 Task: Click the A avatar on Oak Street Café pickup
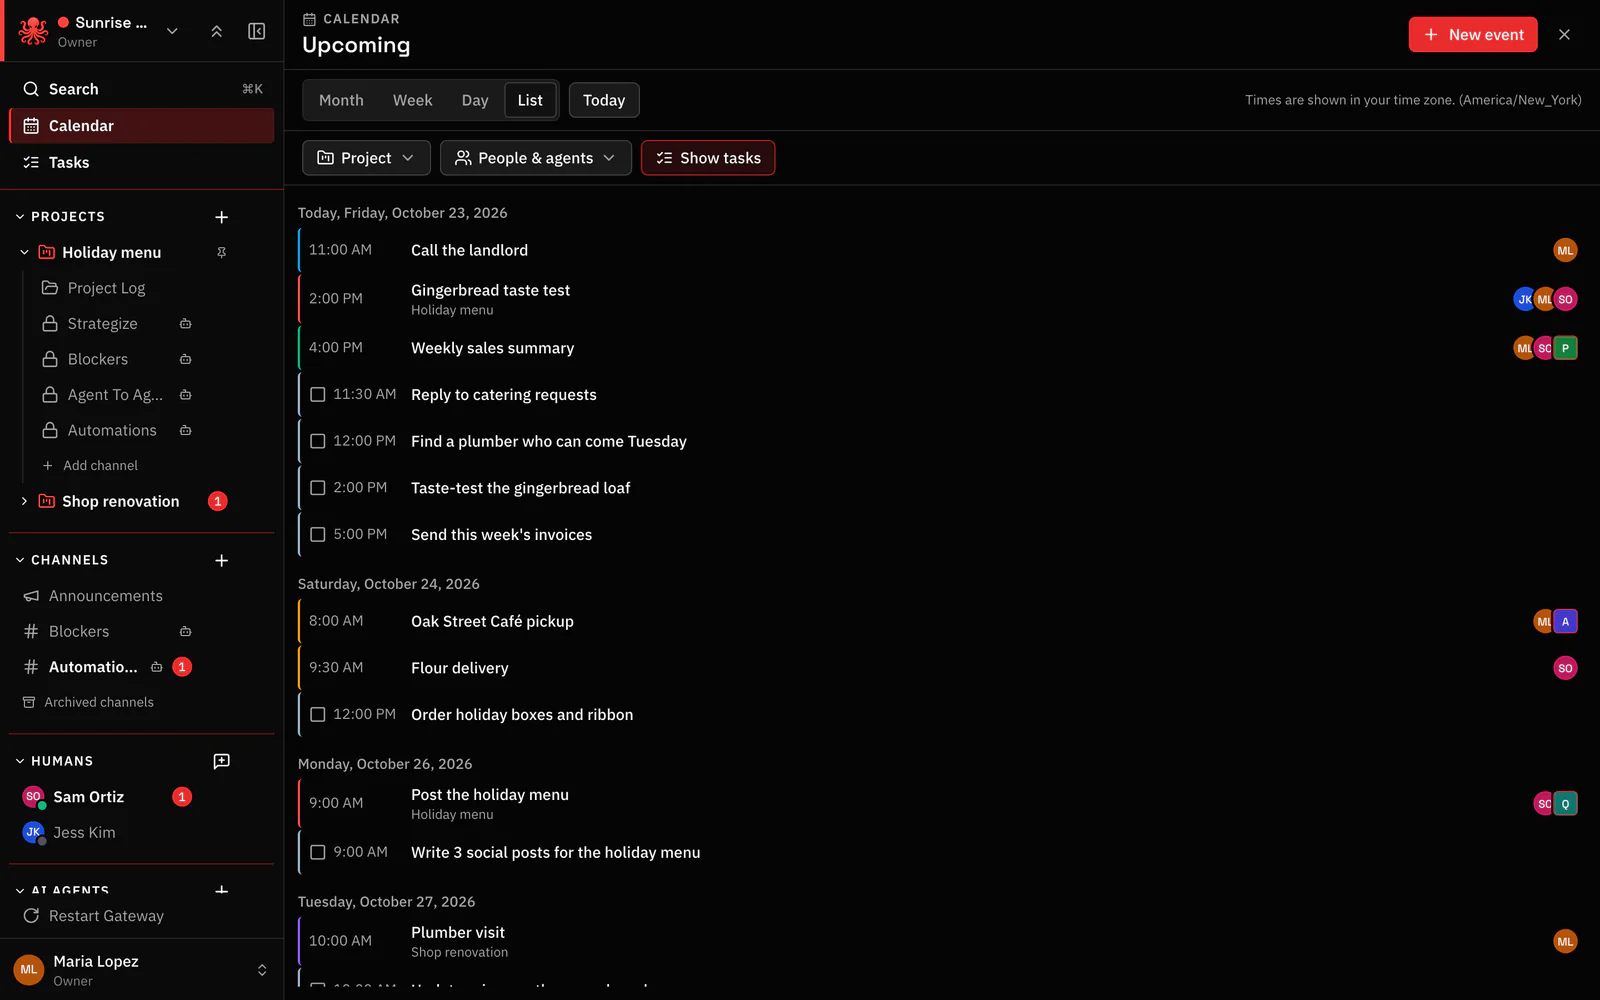point(1565,621)
